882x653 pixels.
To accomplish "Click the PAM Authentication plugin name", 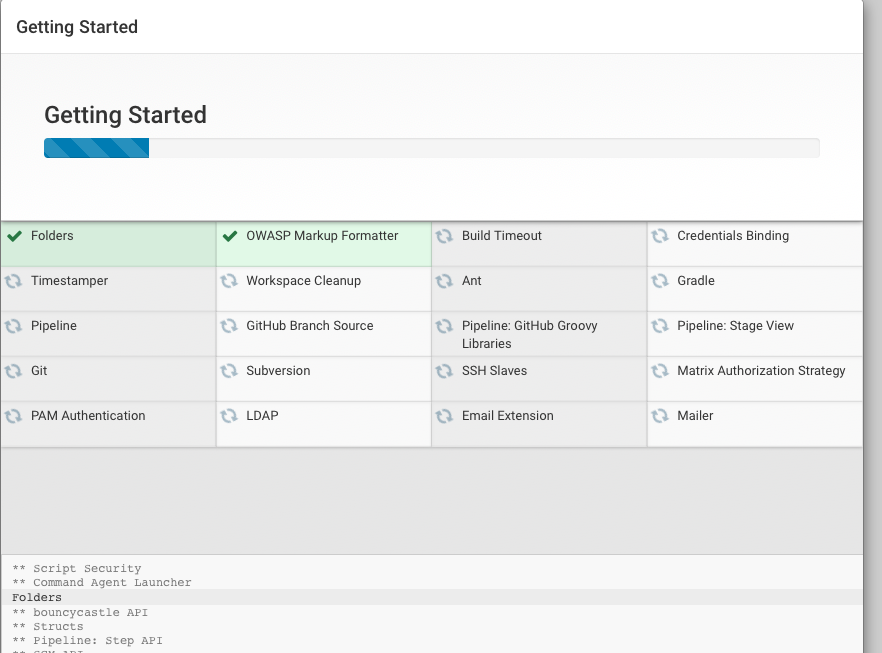I will click(x=88, y=416).
